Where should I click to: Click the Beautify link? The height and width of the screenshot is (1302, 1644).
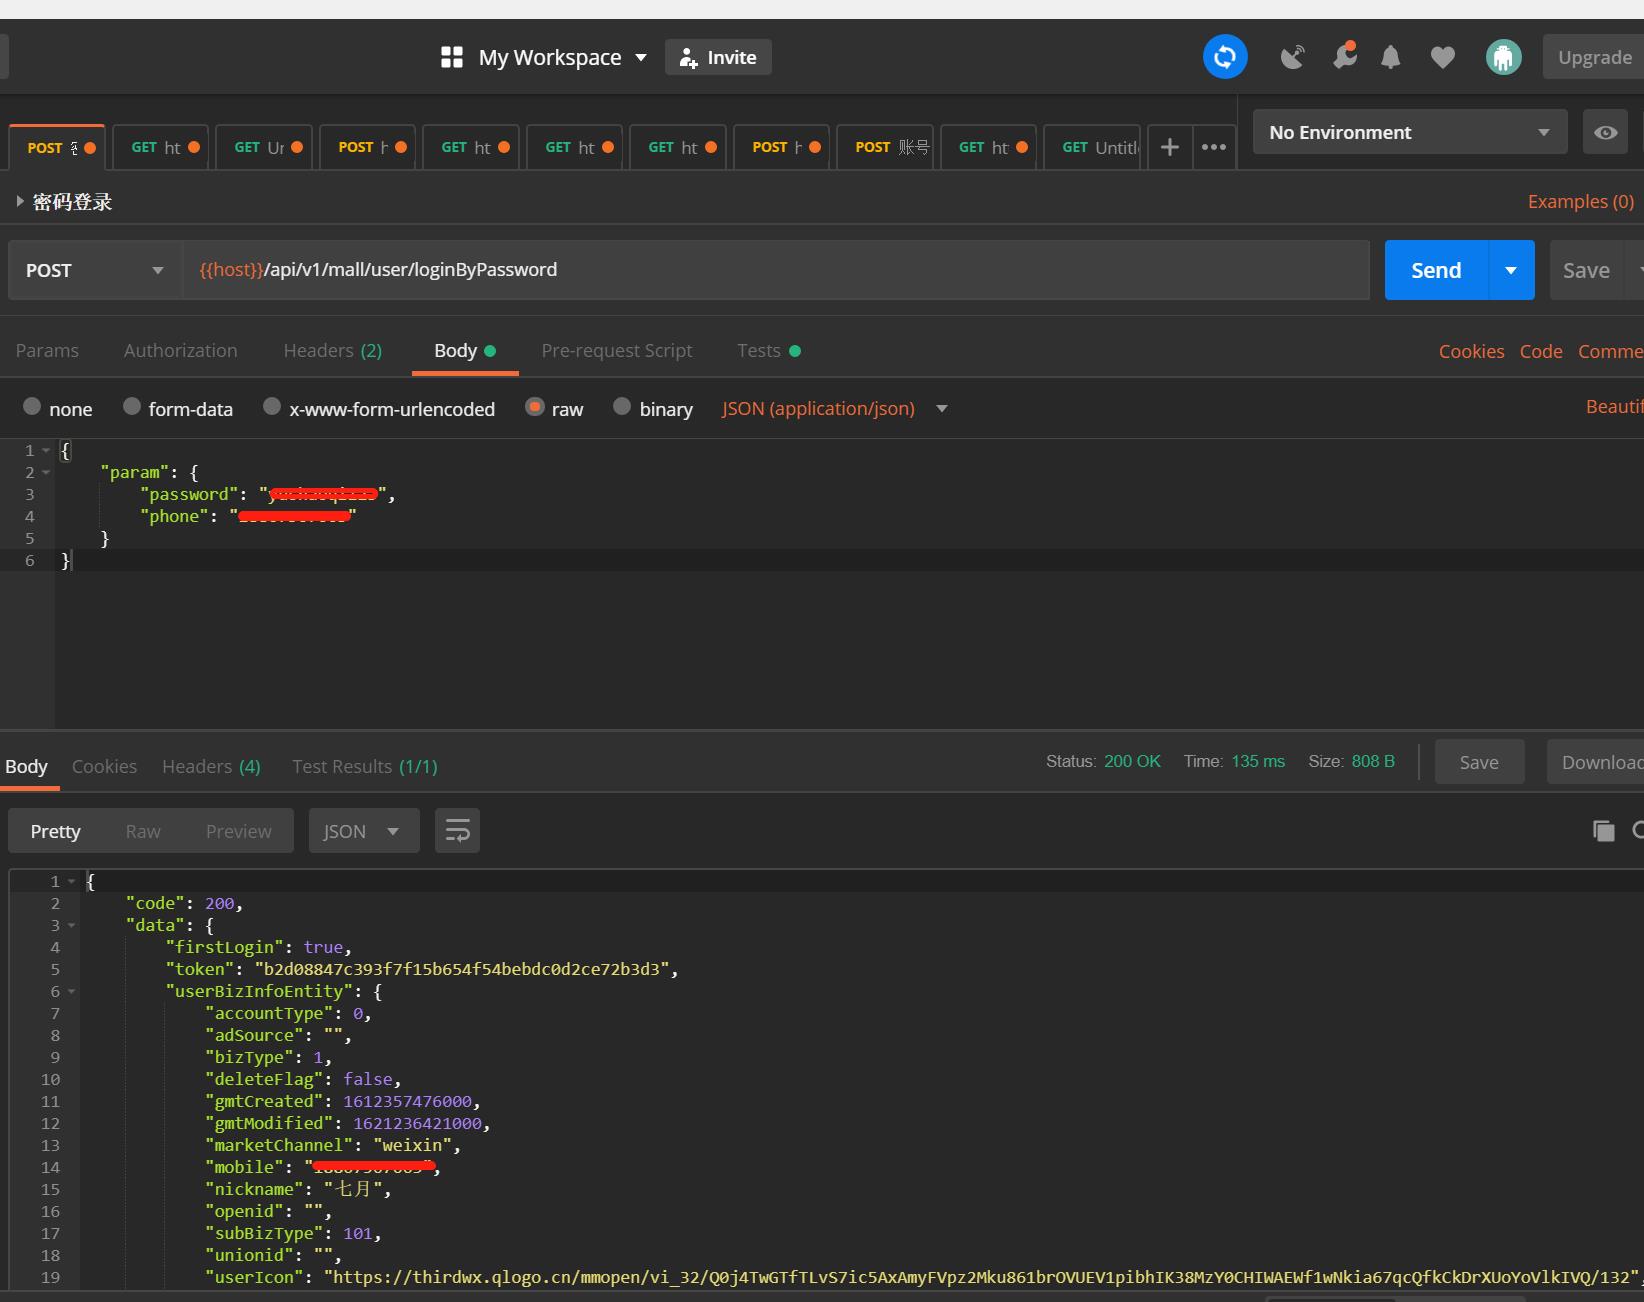pos(1614,406)
